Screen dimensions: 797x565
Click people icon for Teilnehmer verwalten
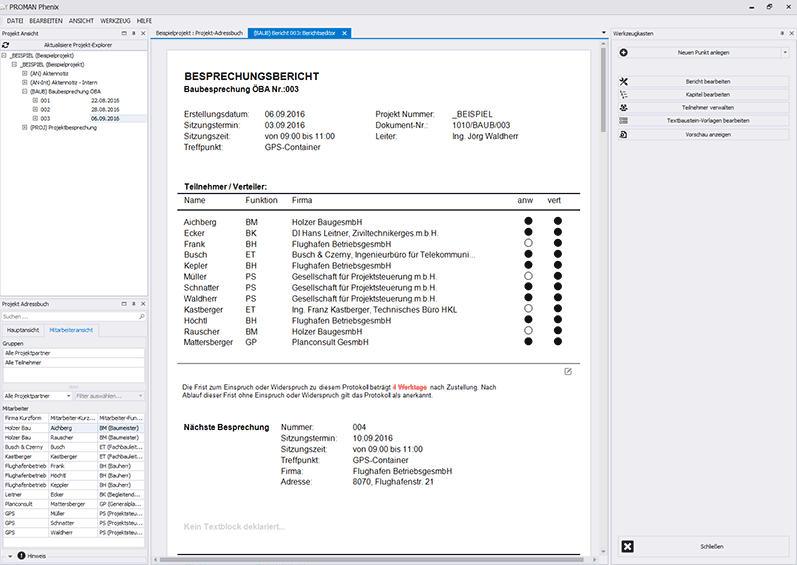click(x=624, y=108)
